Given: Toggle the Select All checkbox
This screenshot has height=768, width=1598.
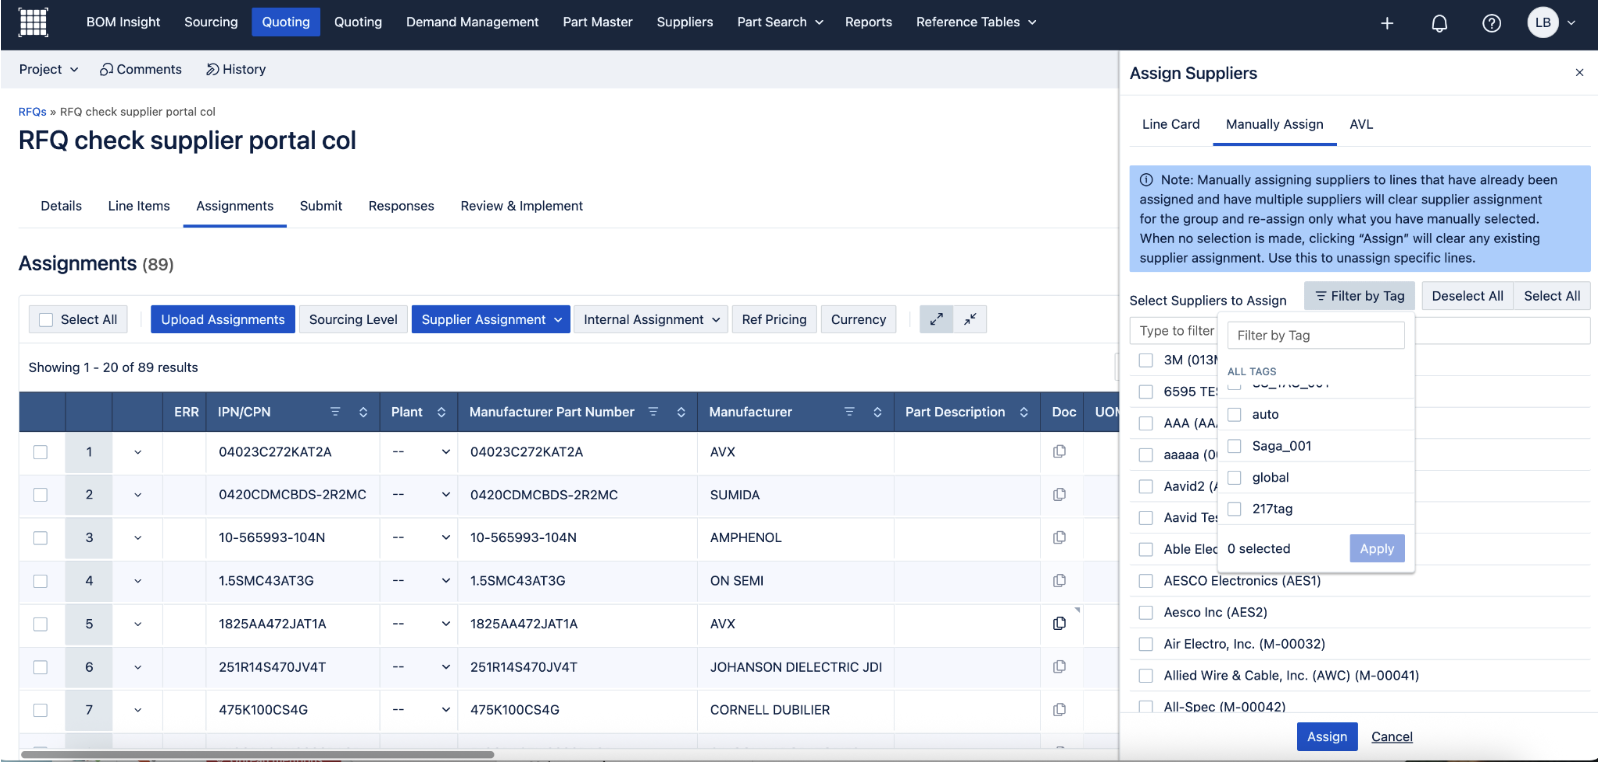Looking at the screenshot, I should click(45, 320).
